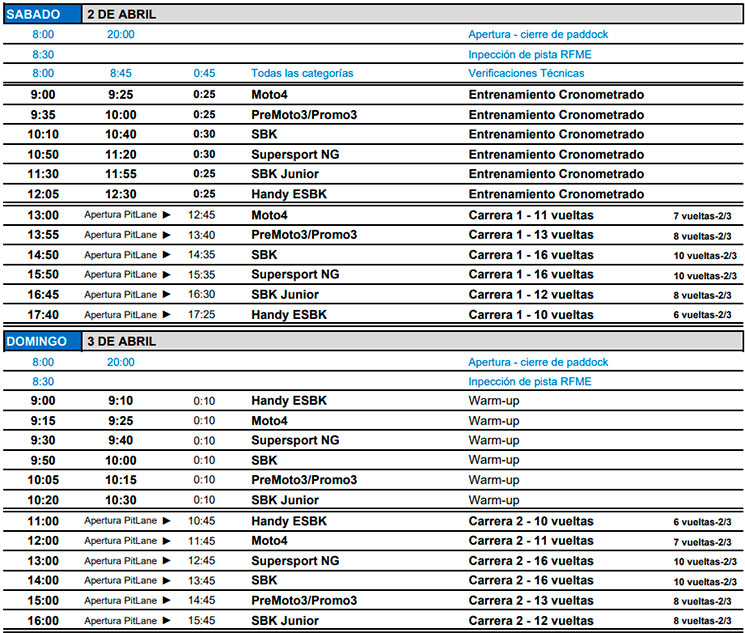Click 'Inpección de pista RFME' under DOMINGO
The height and width of the screenshot is (633, 745).
click(x=530, y=382)
